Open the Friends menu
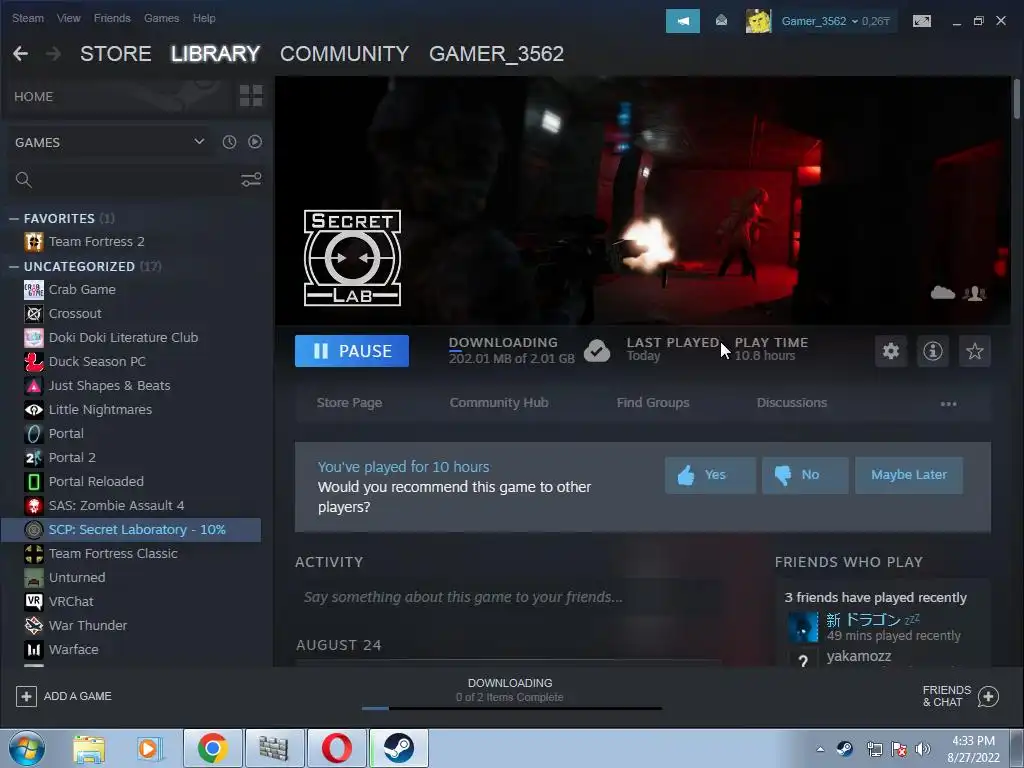This screenshot has height=768, width=1024. [112, 18]
